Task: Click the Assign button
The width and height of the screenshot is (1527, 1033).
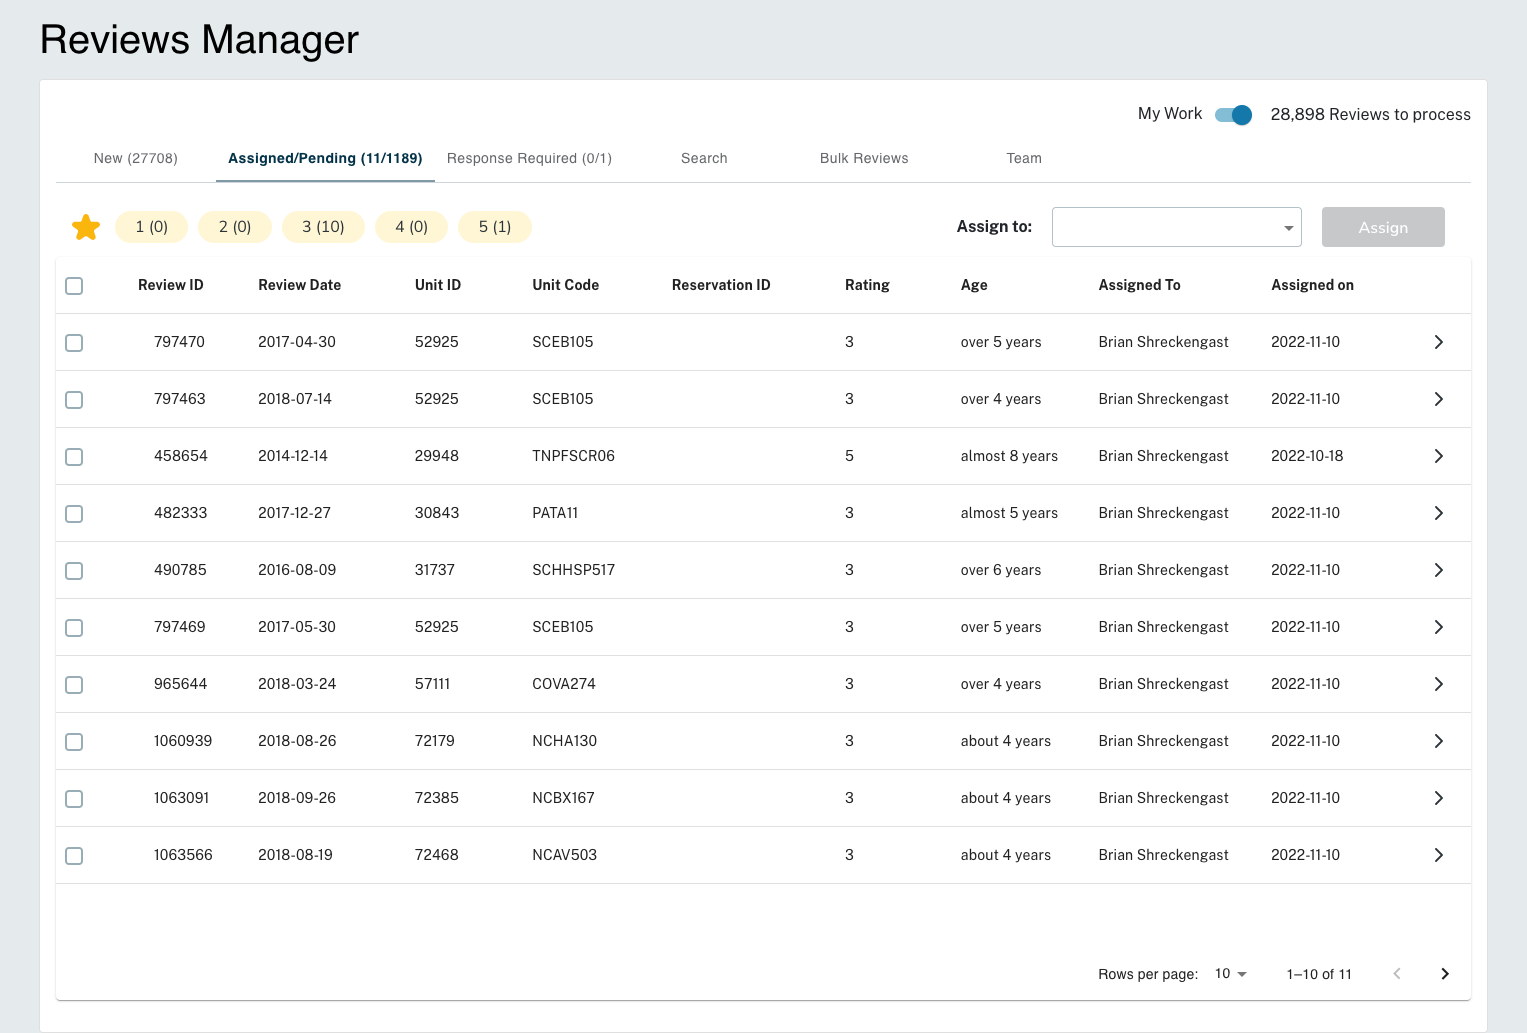Action: coord(1383,227)
